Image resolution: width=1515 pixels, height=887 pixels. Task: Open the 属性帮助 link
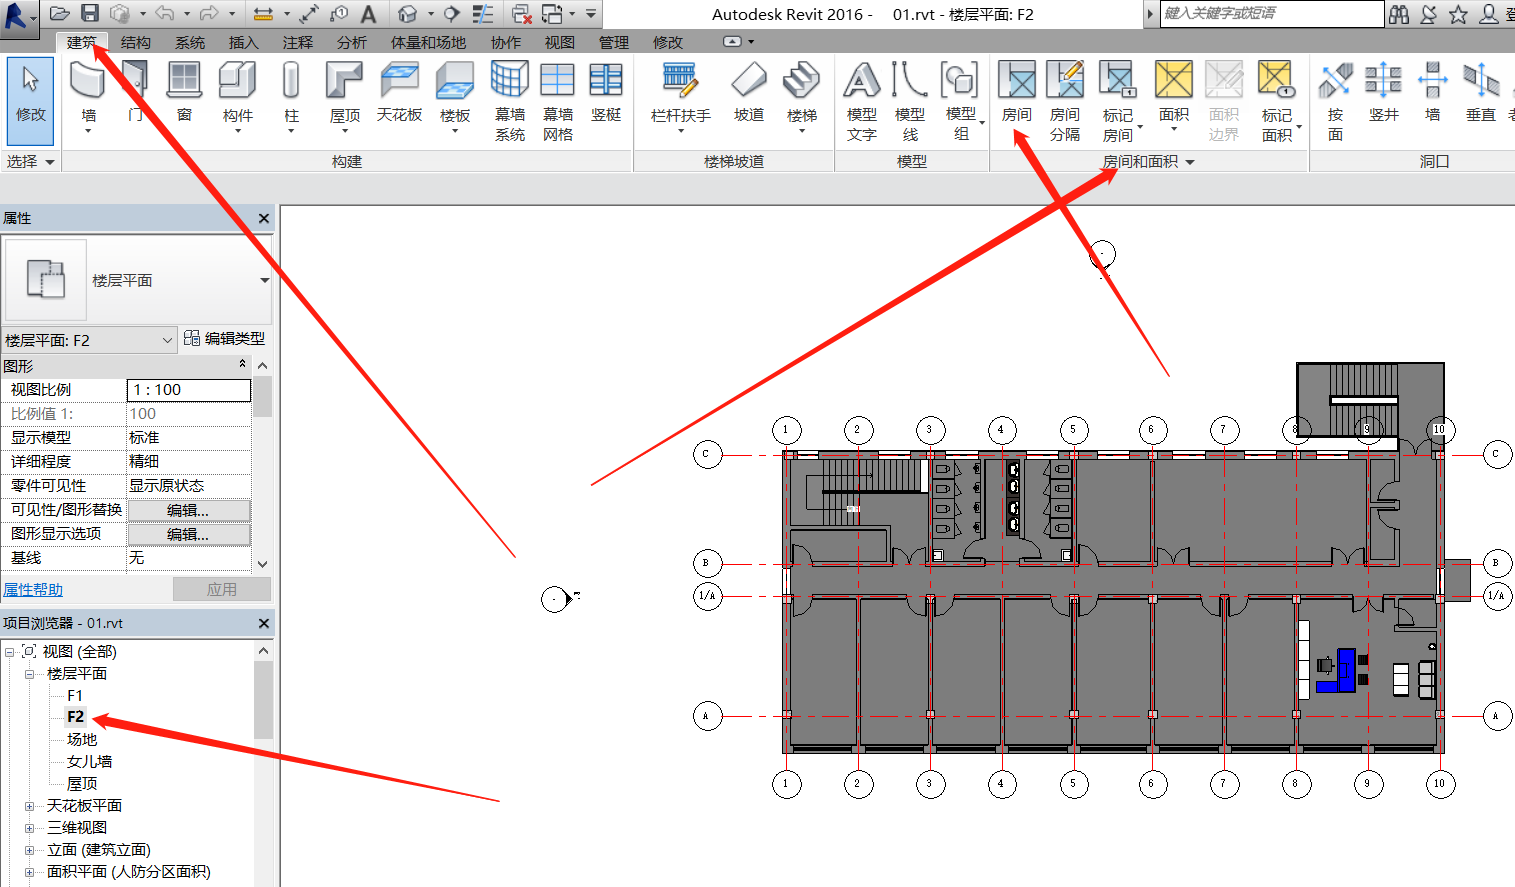pyautogui.click(x=33, y=590)
